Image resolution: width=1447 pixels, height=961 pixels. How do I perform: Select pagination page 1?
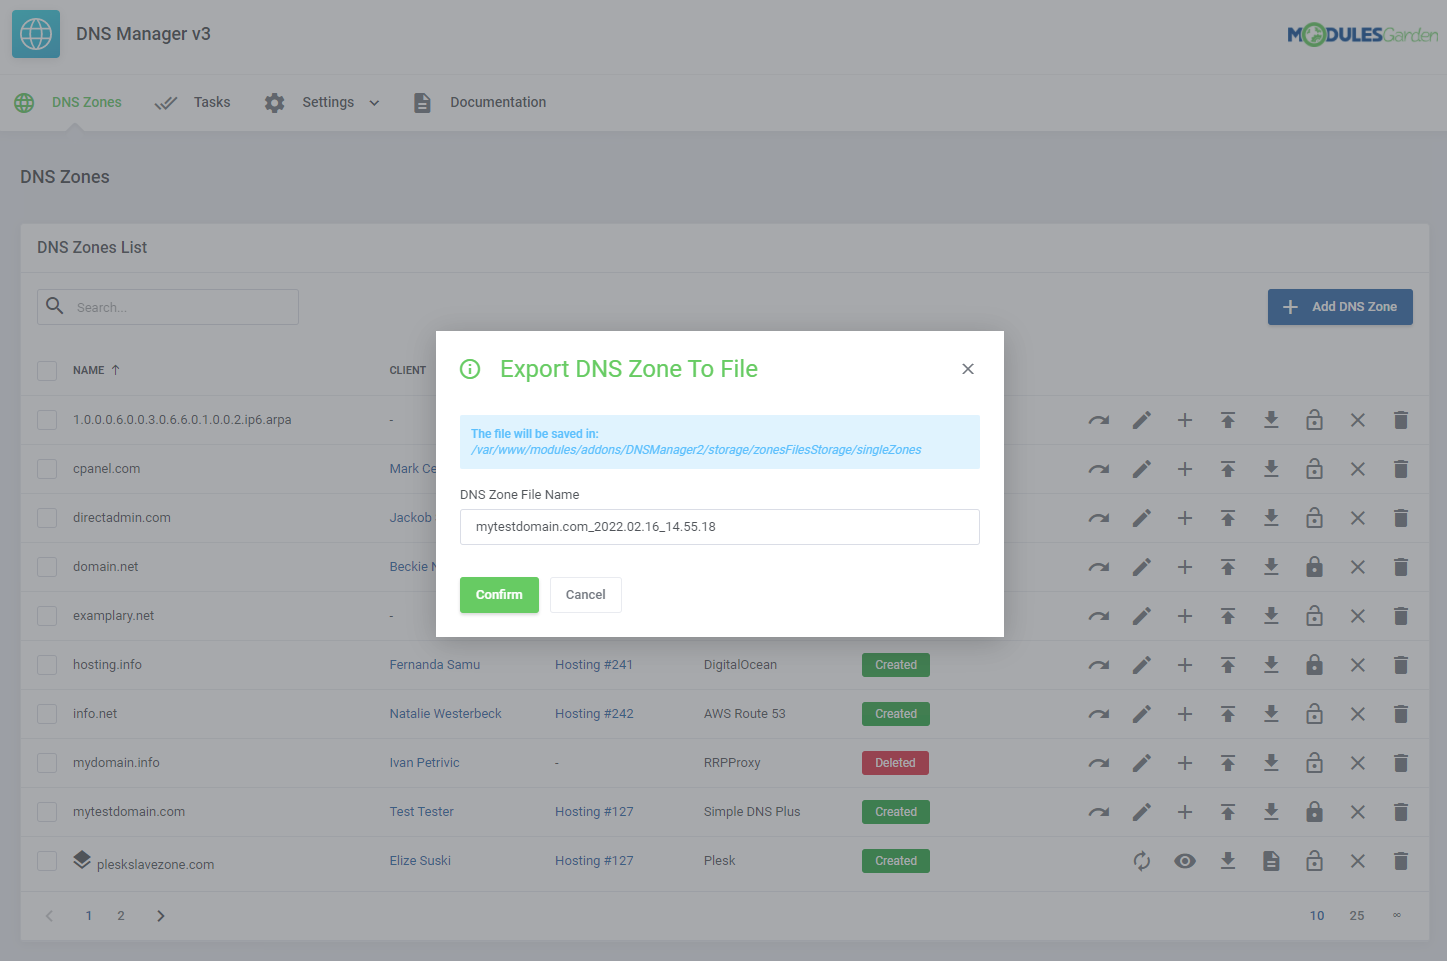89,916
